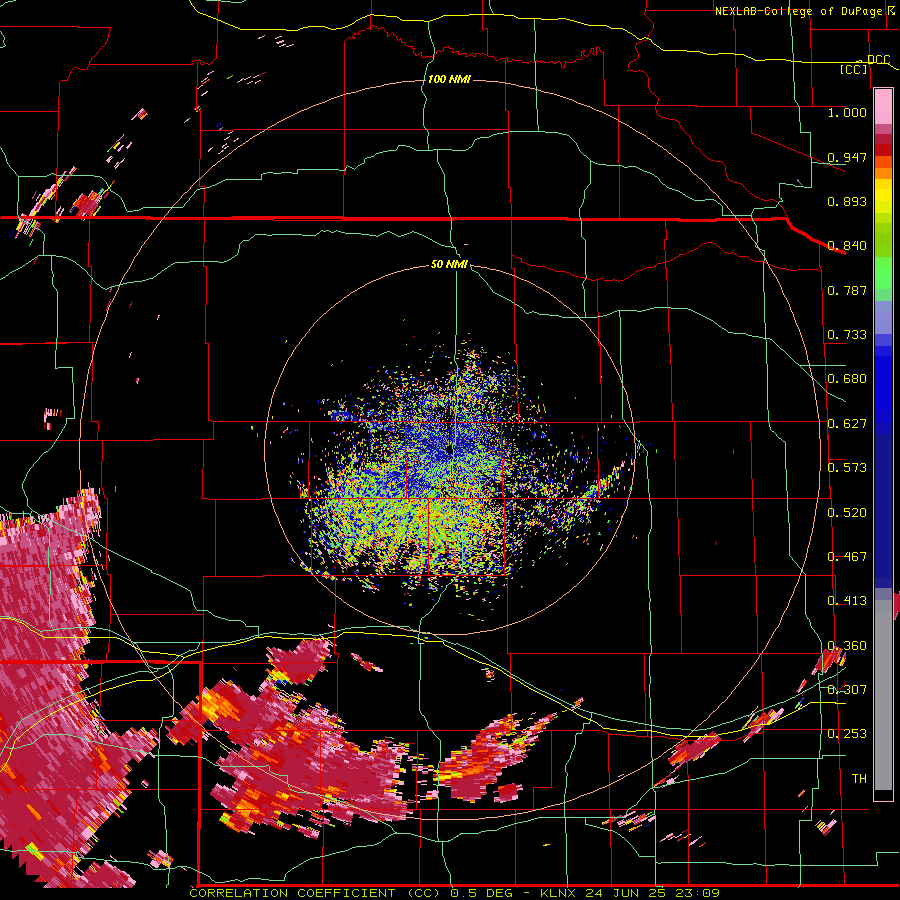Click the 0.787 scale value
Screen dimensions: 900x900
point(847,290)
